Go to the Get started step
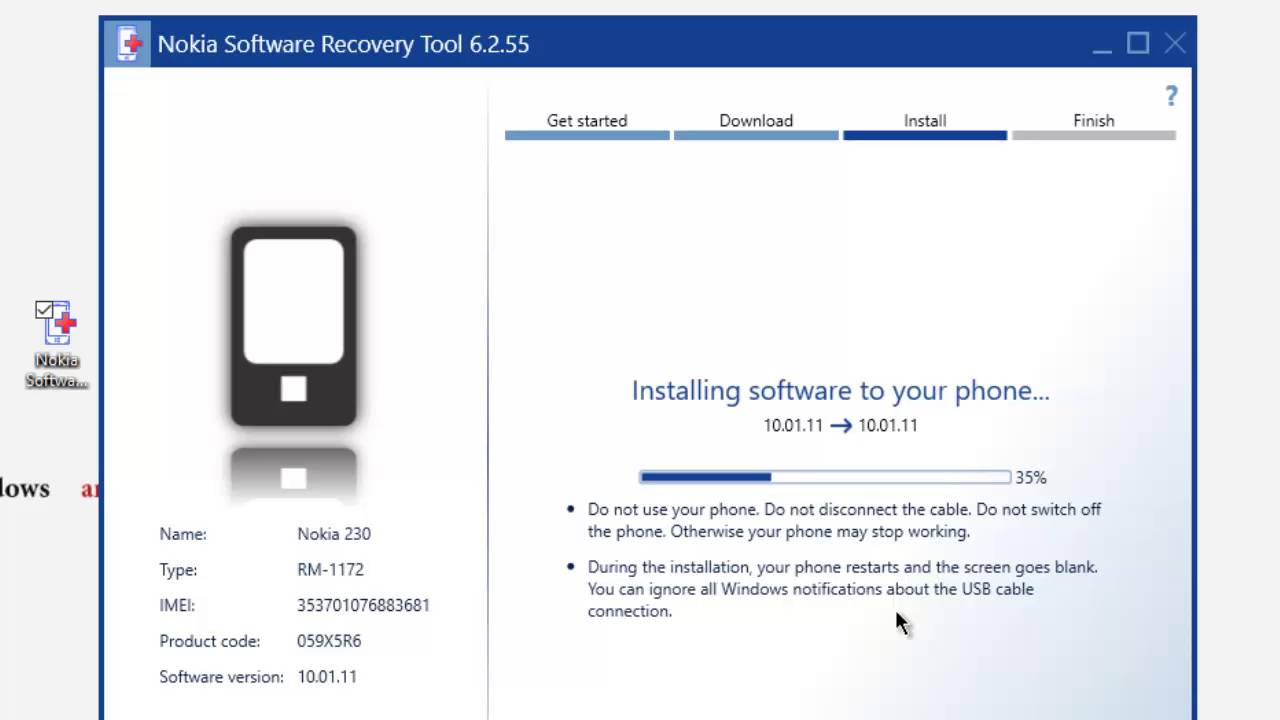Image resolution: width=1280 pixels, height=720 pixels. (587, 125)
